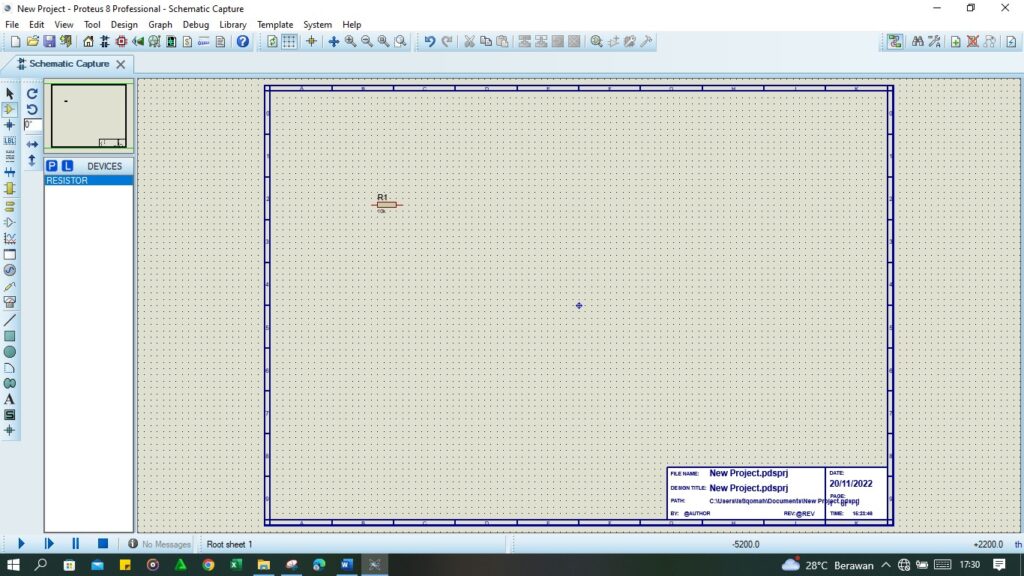Toggle the grid dots display
This screenshot has width=1024, height=576.
tap(288, 41)
